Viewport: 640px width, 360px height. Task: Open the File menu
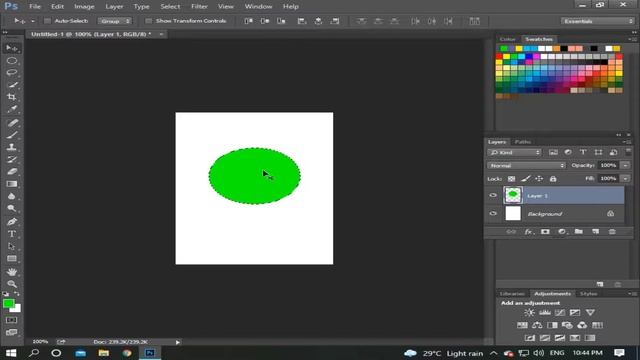click(35, 7)
